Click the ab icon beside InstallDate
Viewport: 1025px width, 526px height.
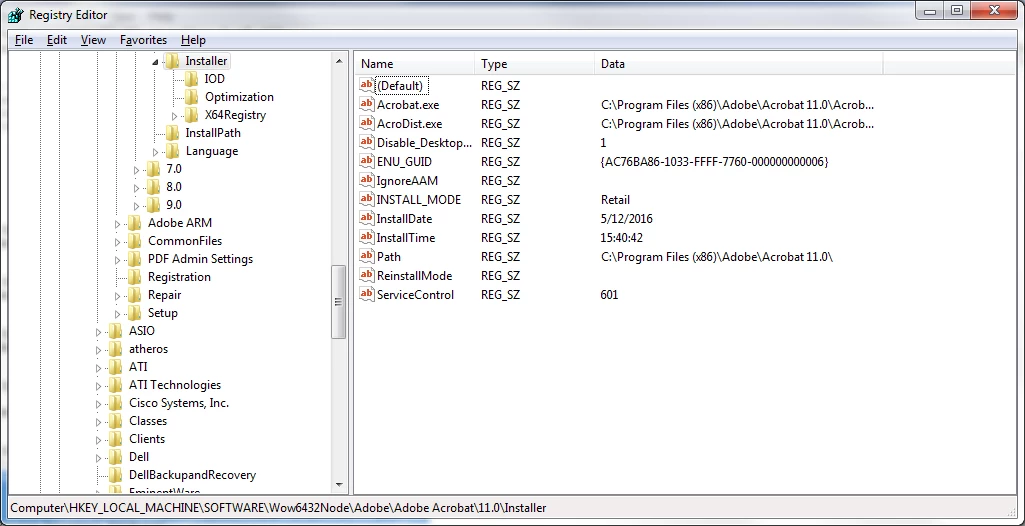[x=367, y=218]
